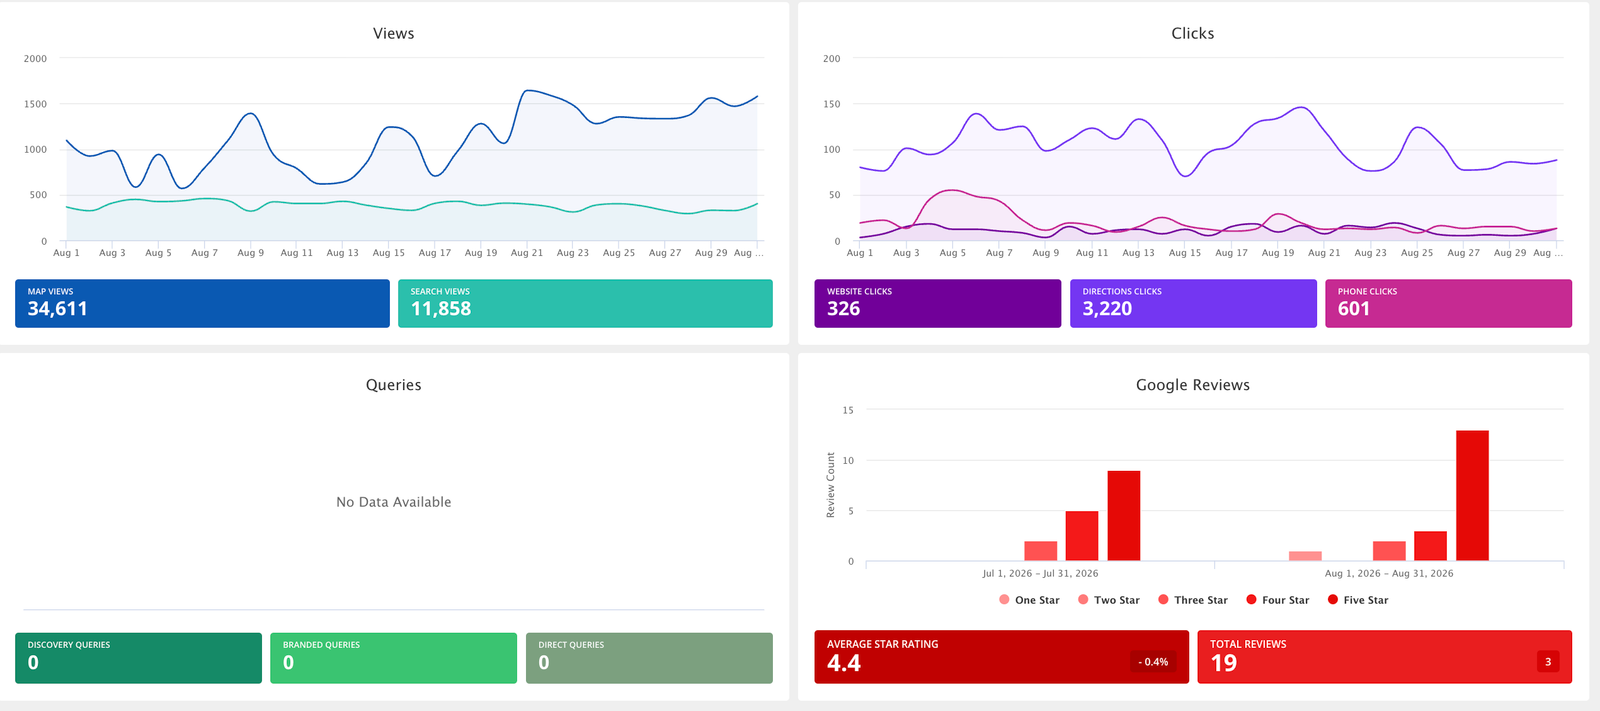Toggle the Four Star legend entry
The width and height of the screenshot is (1600, 711).
point(1277,600)
